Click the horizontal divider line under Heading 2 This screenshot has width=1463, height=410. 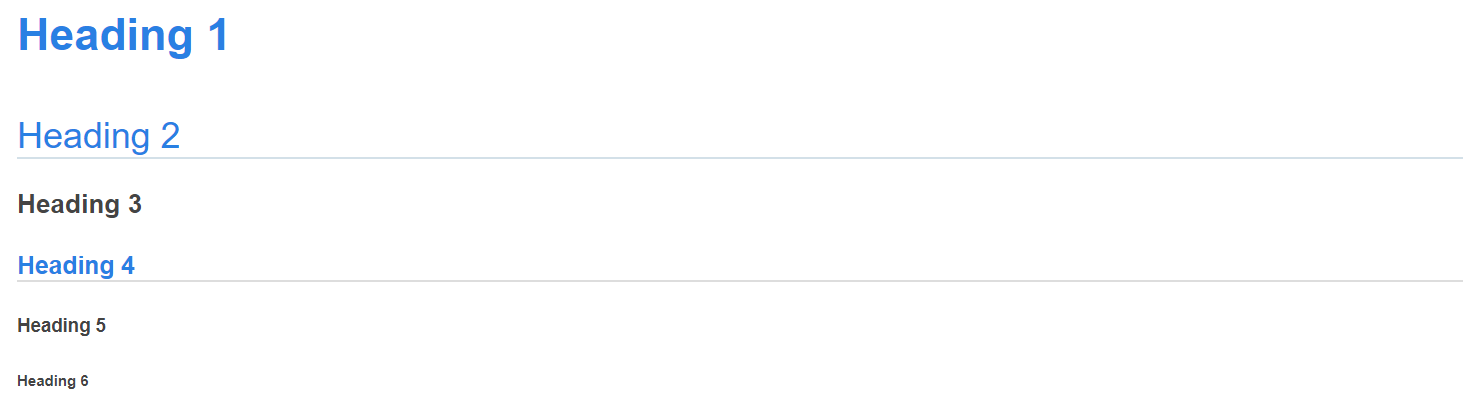pyautogui.click(x=740, y=158)
